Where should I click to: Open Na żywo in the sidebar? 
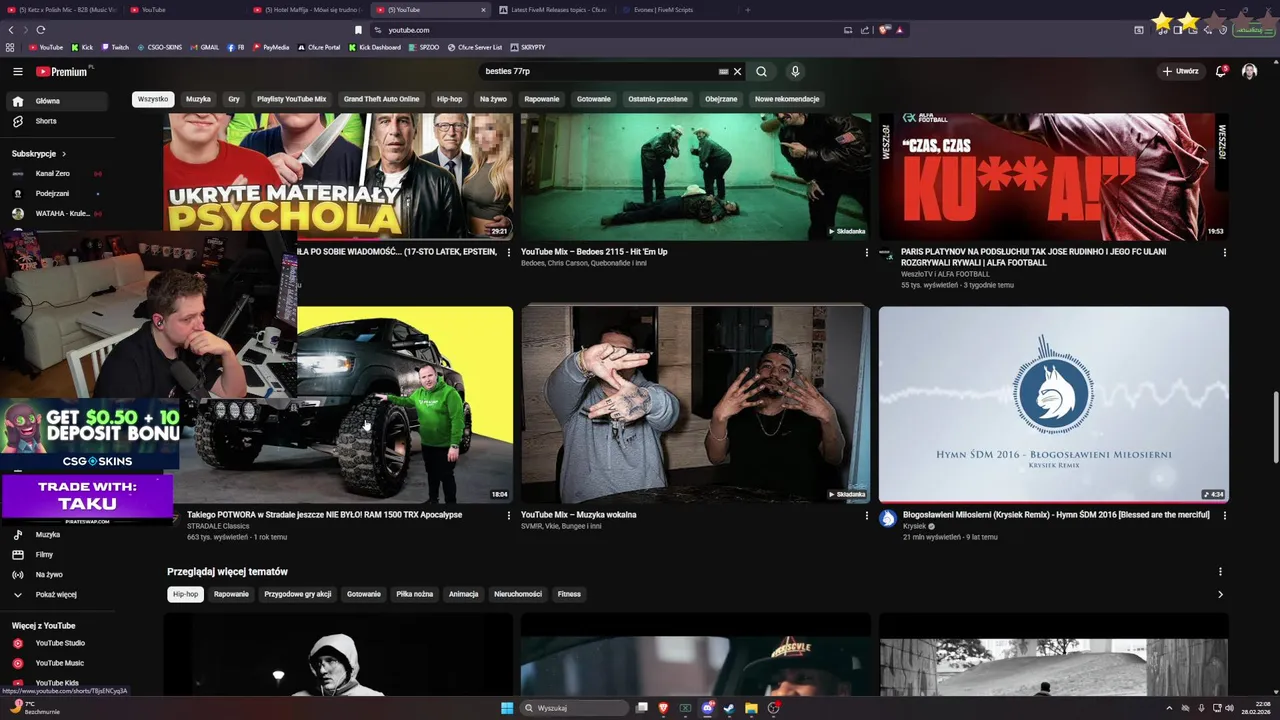coord(57,575)
